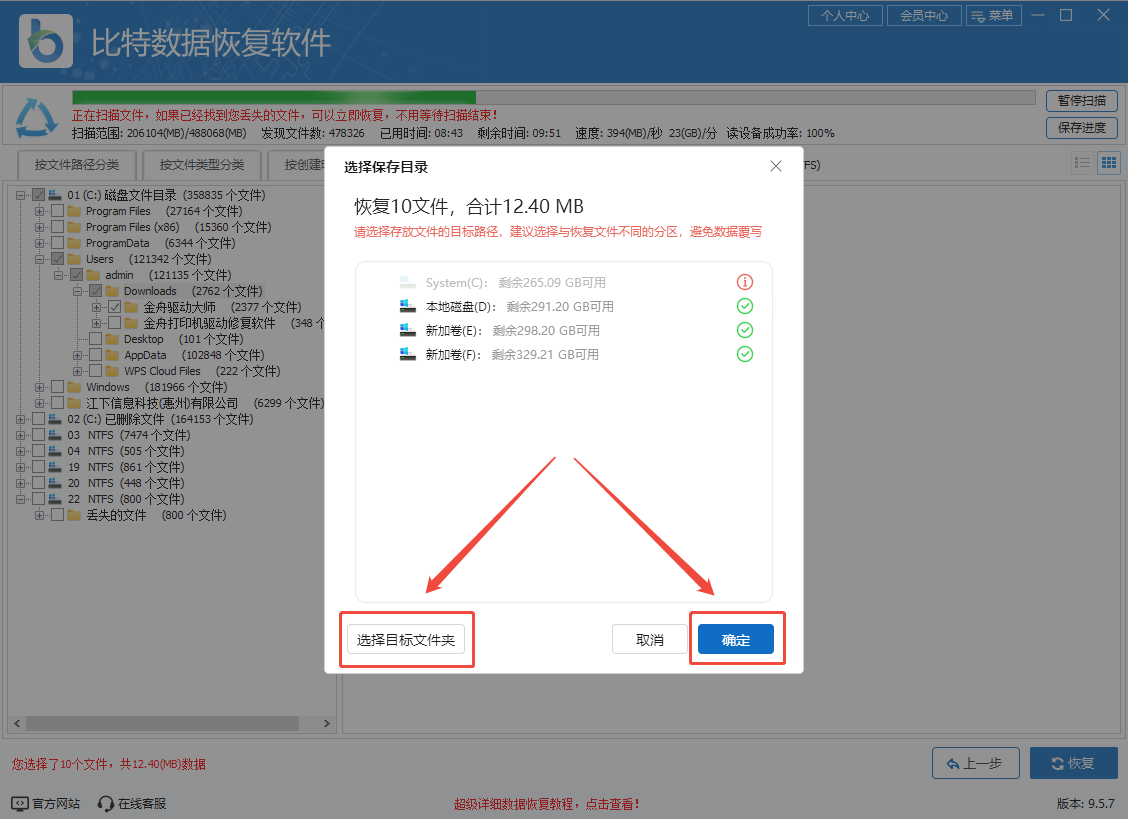1128x819 pixels.
Task: Expand the Program Files node
Action: tap(40, 211)
